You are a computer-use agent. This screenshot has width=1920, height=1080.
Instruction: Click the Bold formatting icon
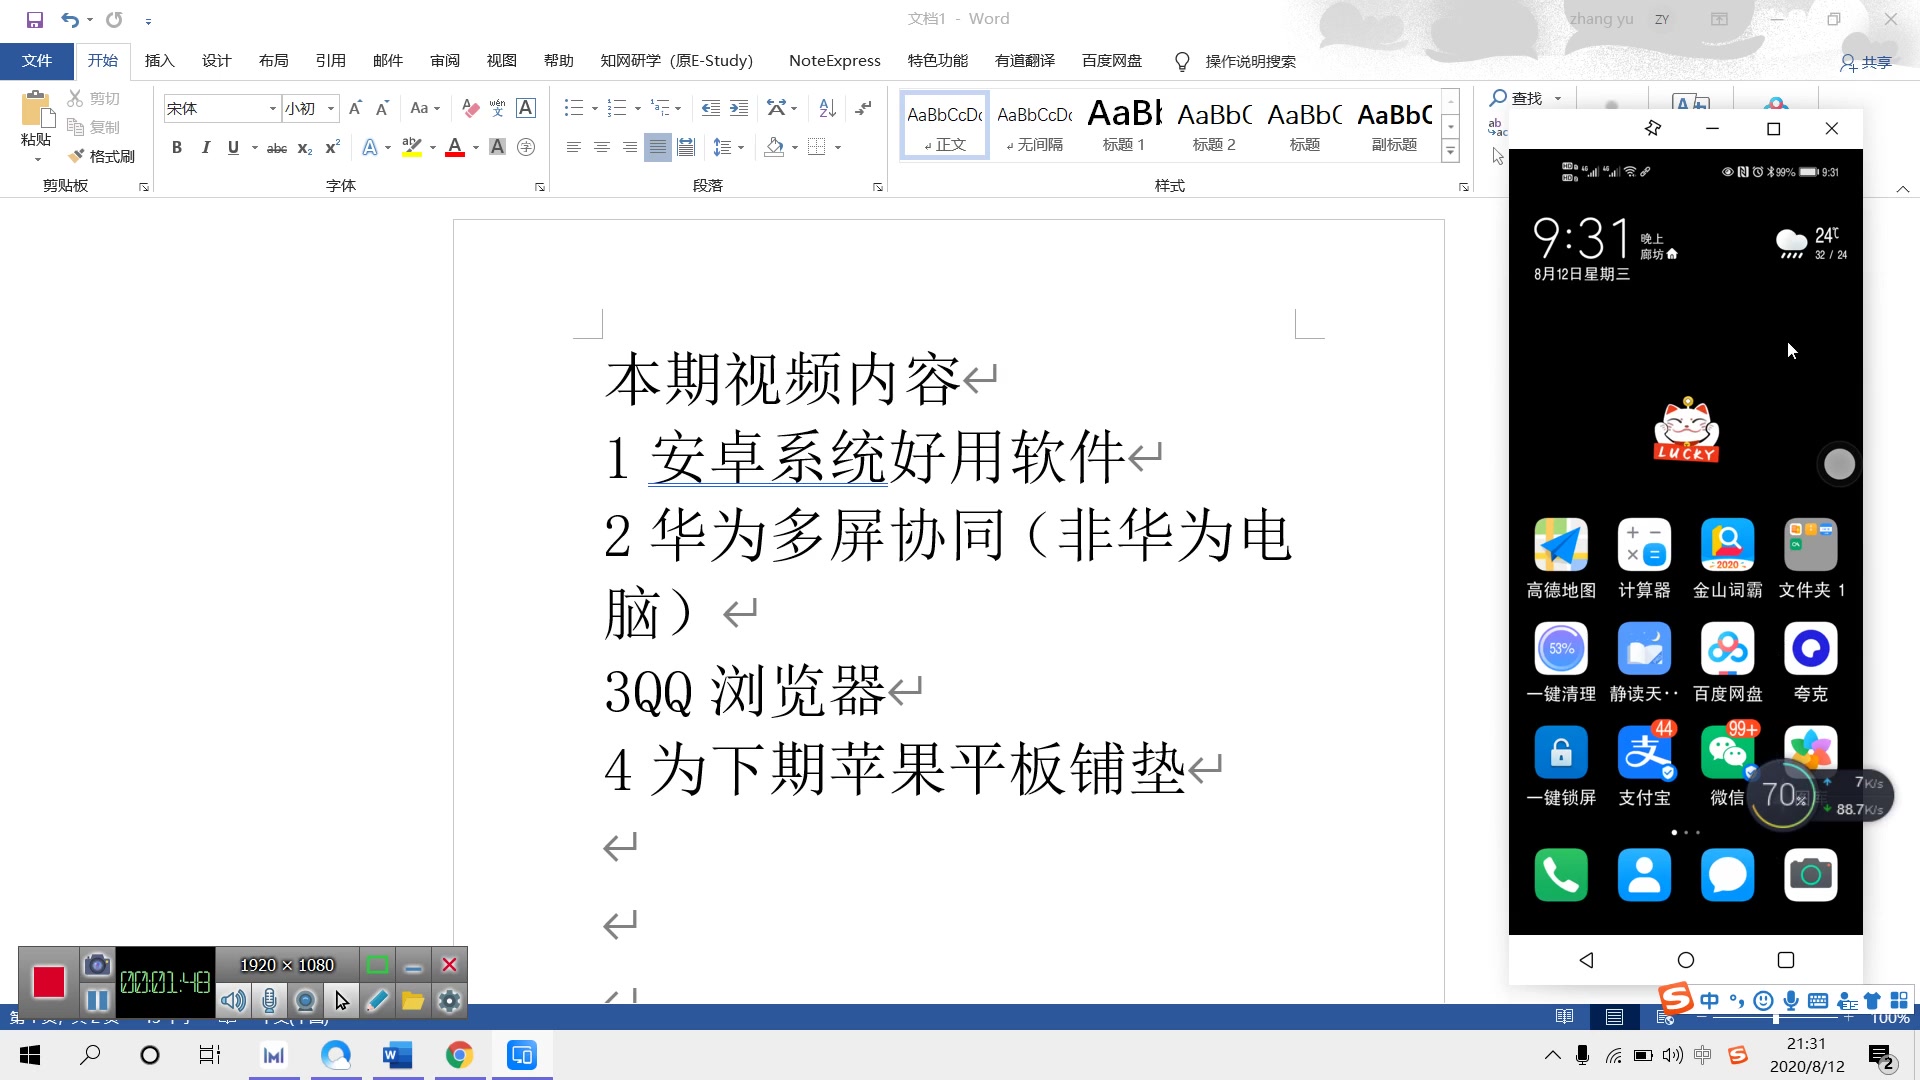click(175, 146)
